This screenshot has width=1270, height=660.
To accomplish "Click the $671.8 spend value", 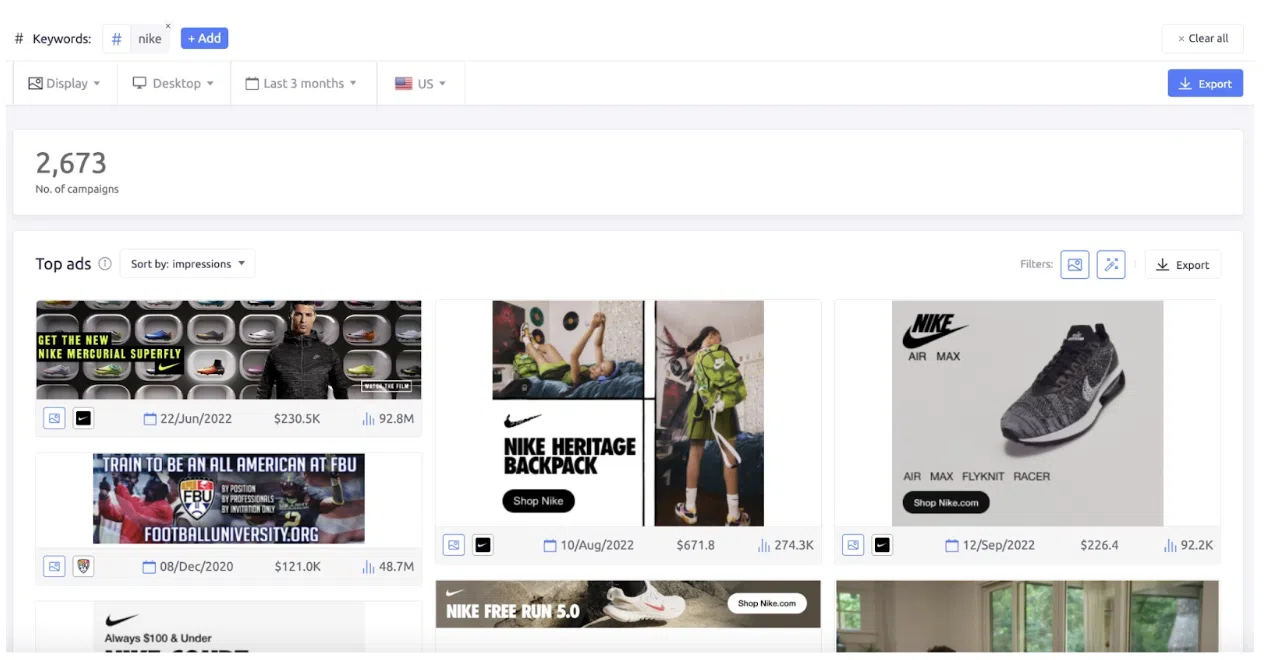I will (695, 546).
